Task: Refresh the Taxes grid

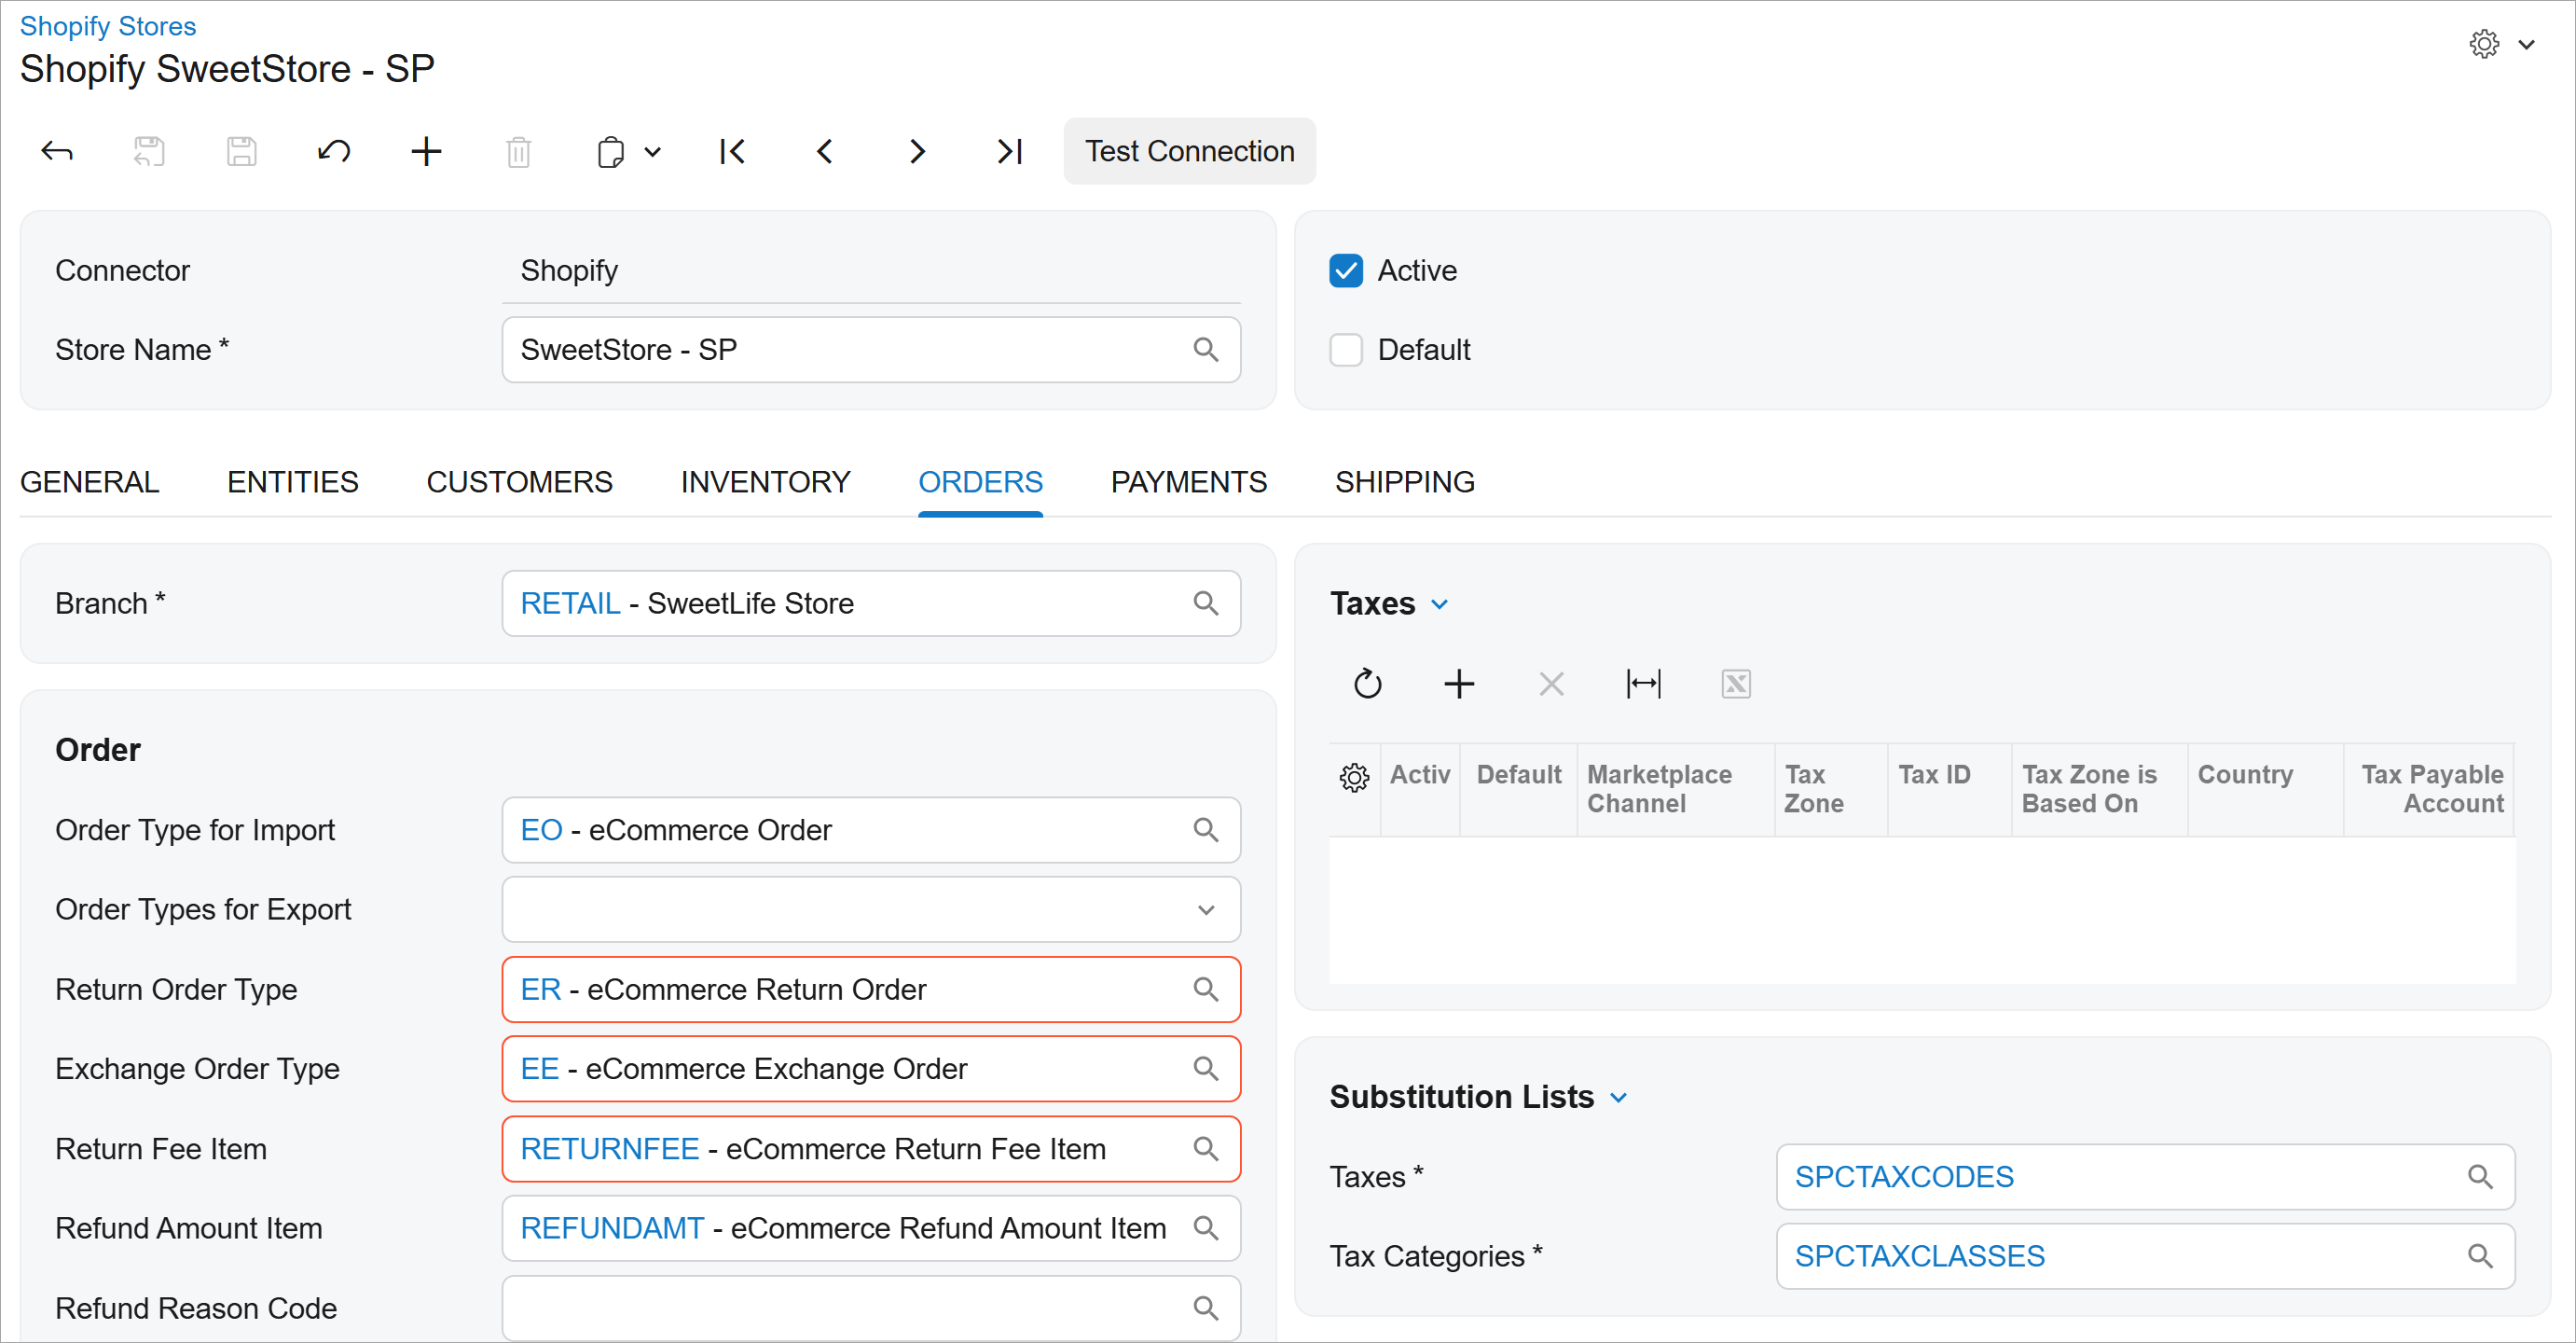Action: coord(1366,684)
